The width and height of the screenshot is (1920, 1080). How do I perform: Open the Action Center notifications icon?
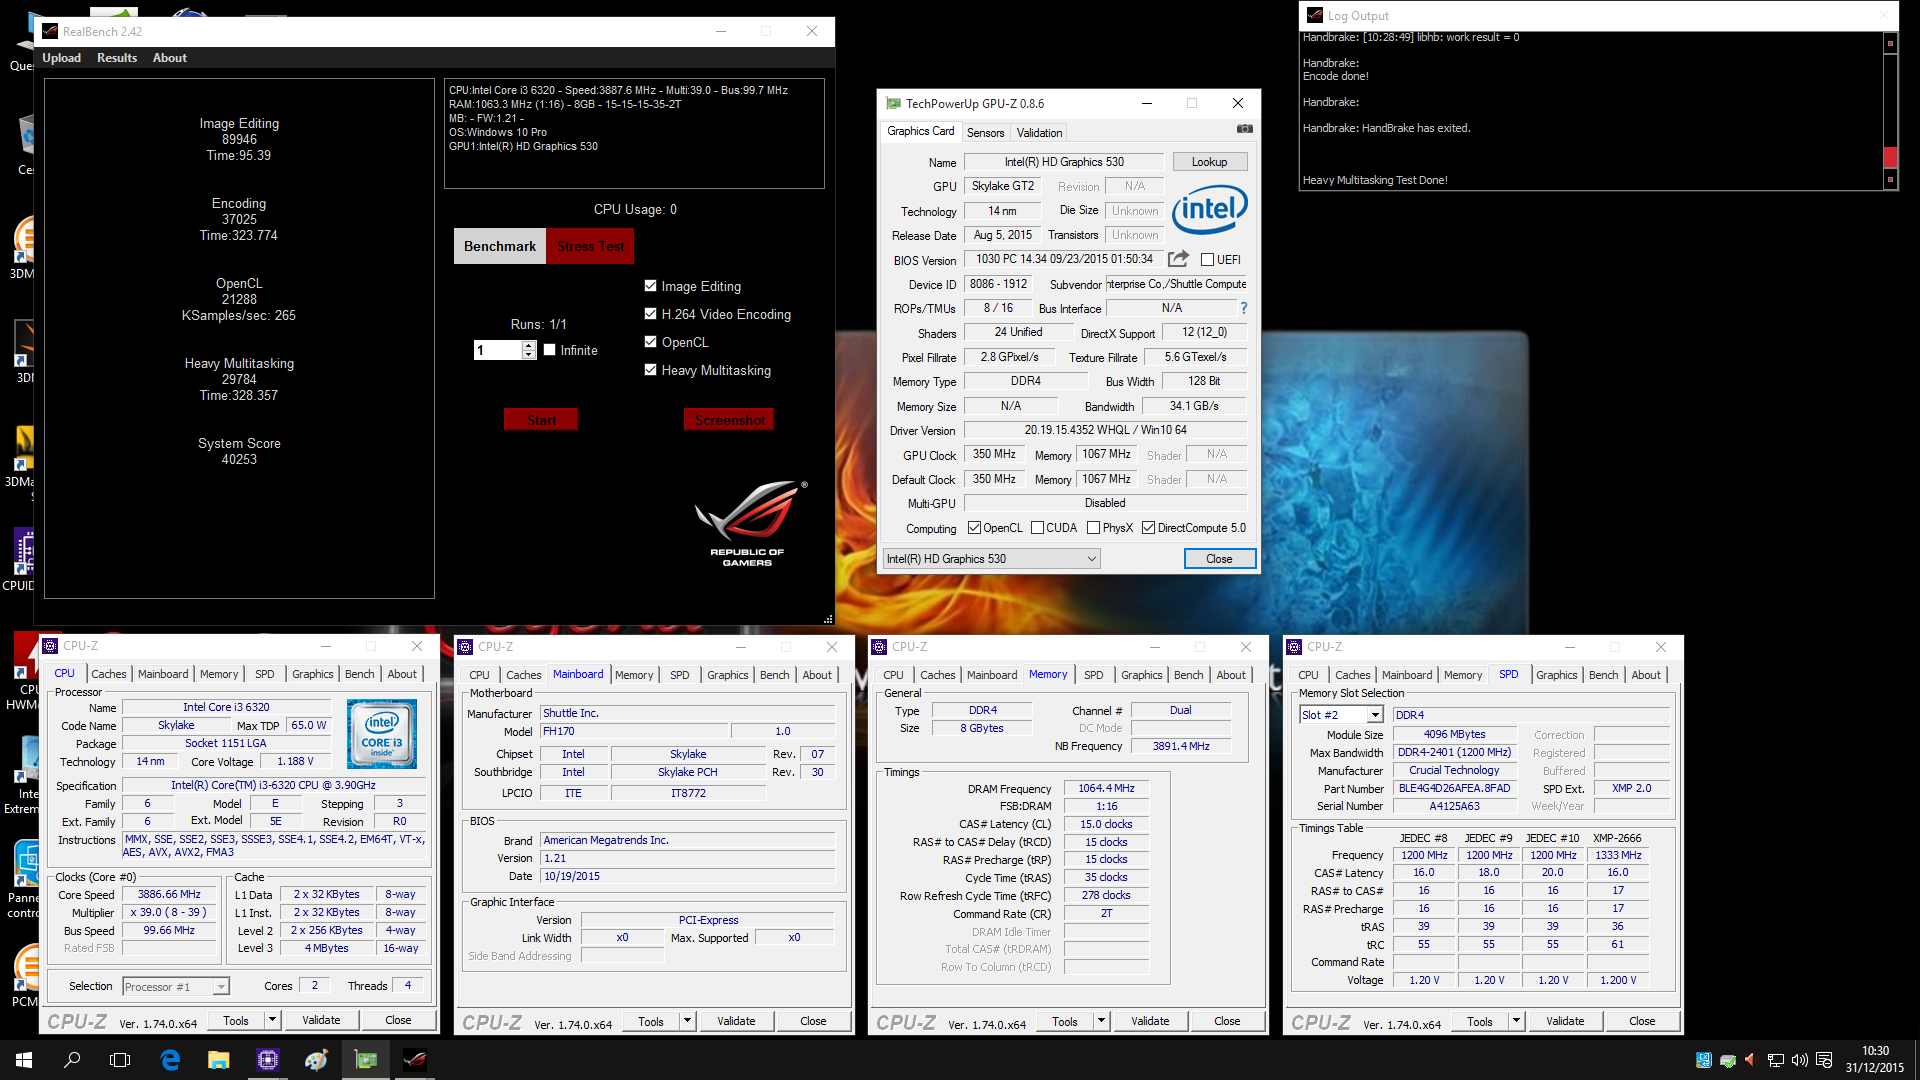[x=1824, y=1060]
